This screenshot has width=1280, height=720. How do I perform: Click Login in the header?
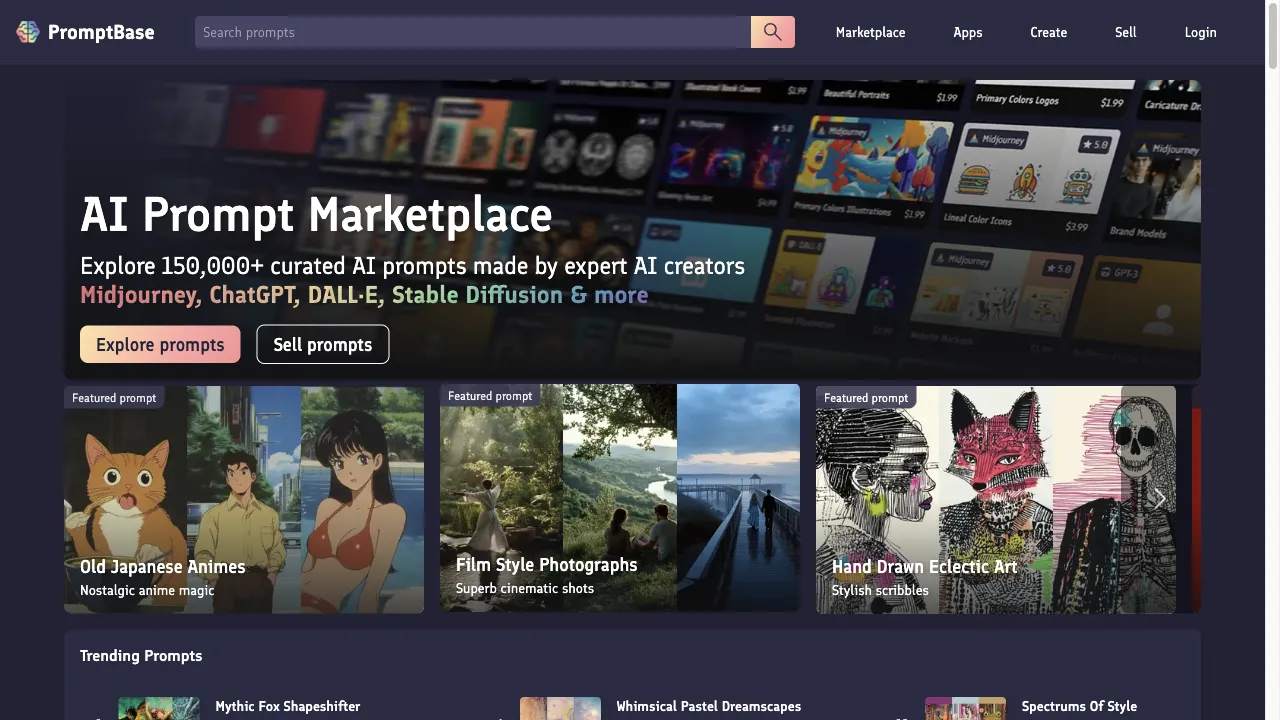[x=1200, y=32]
